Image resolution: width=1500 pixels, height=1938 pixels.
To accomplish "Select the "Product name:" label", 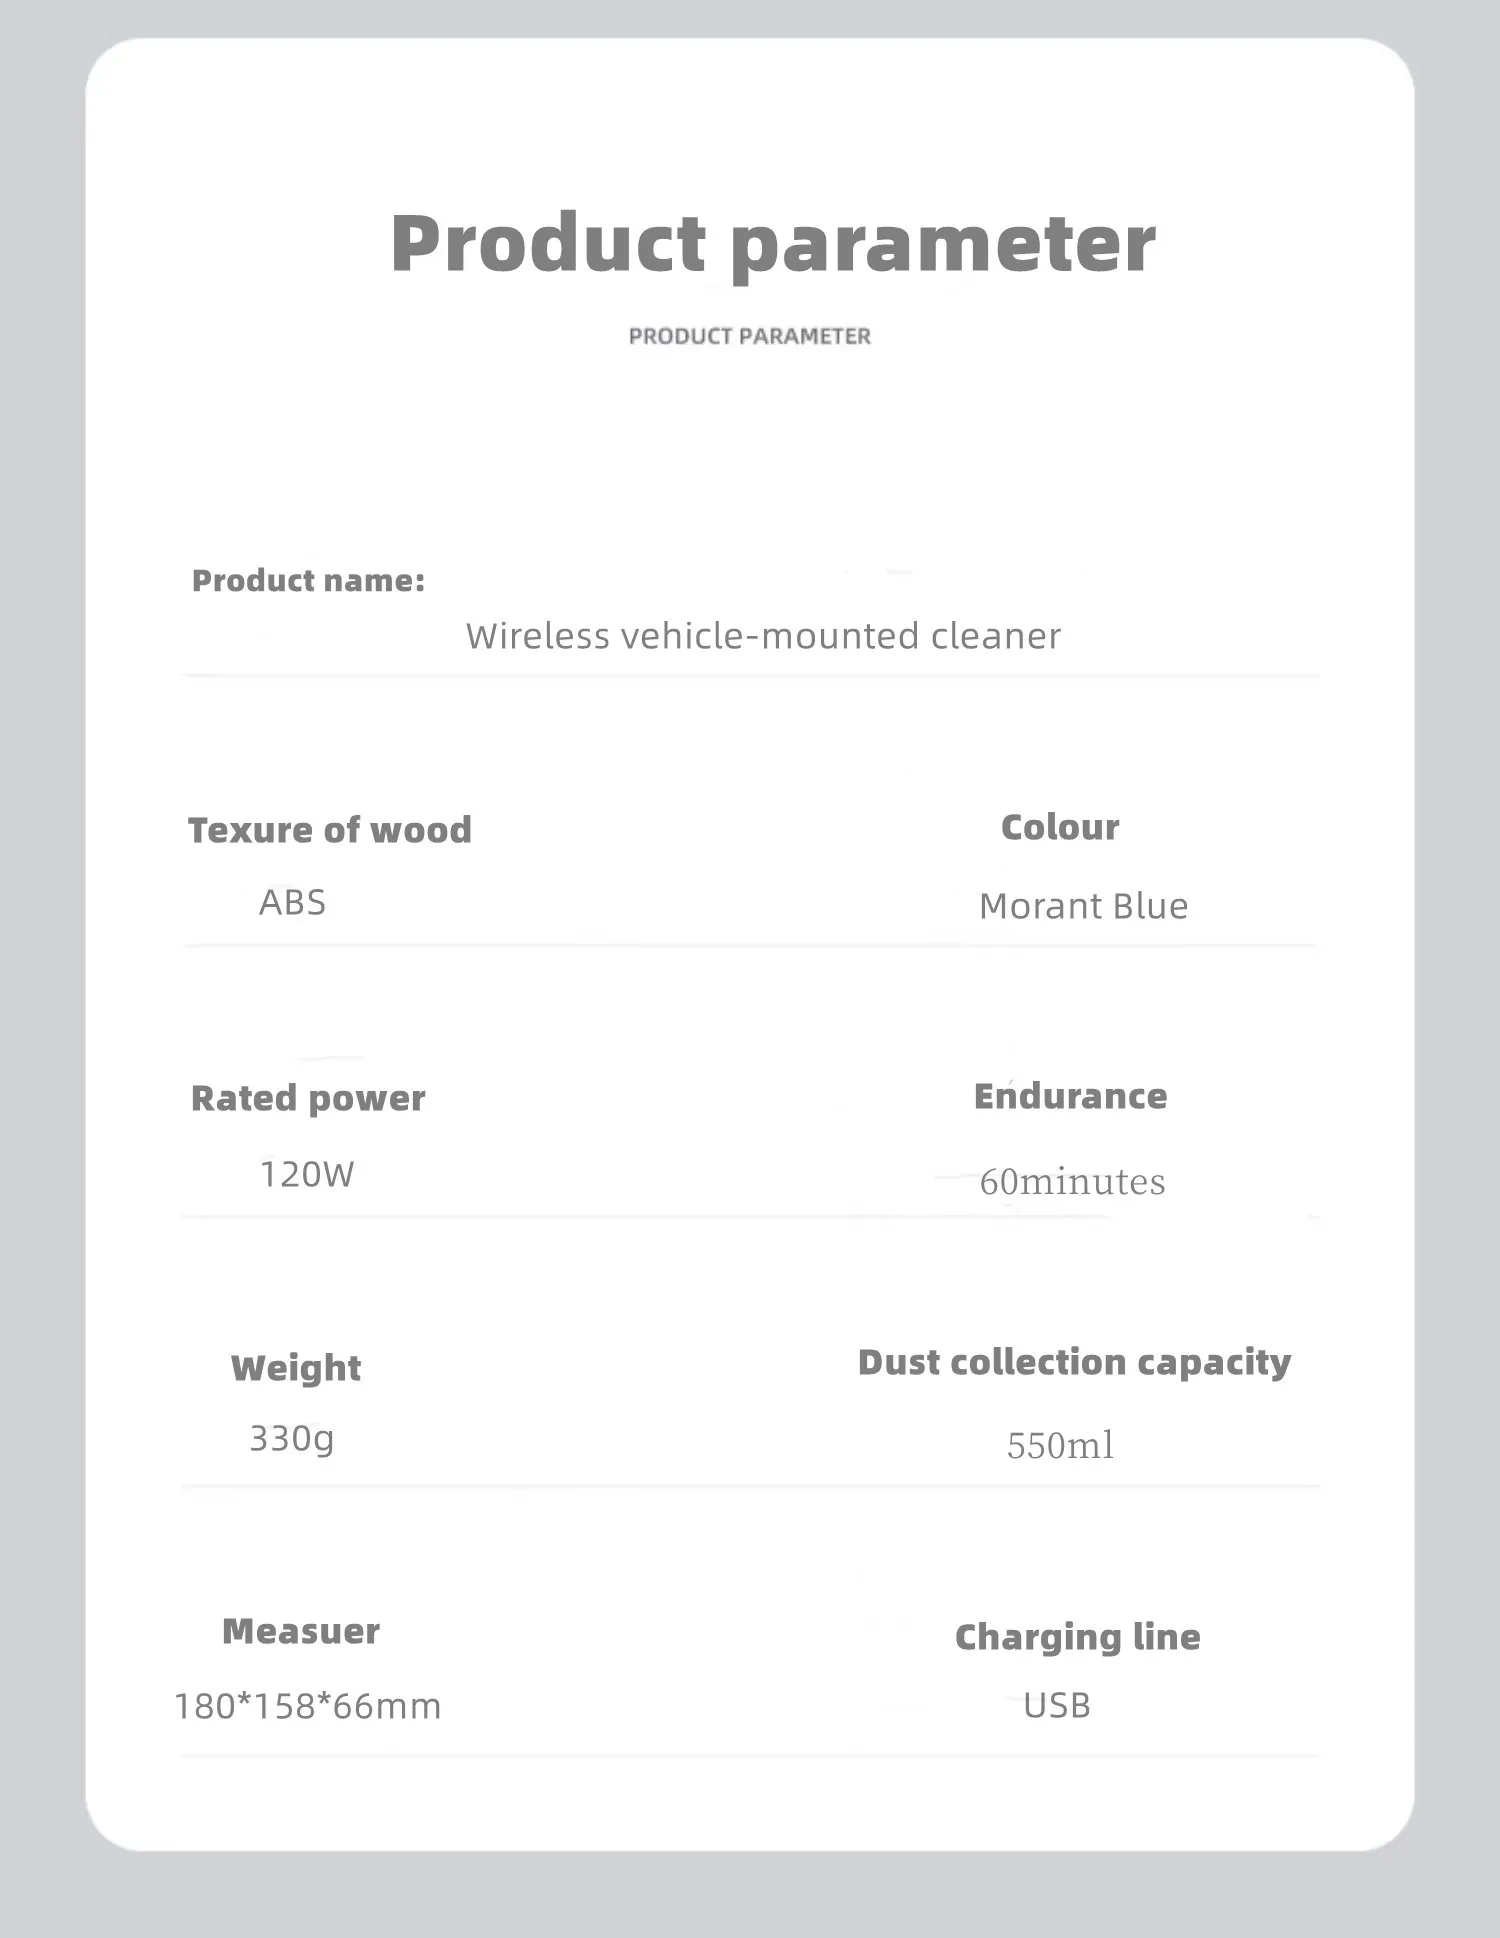I will [x=308, y=581].
